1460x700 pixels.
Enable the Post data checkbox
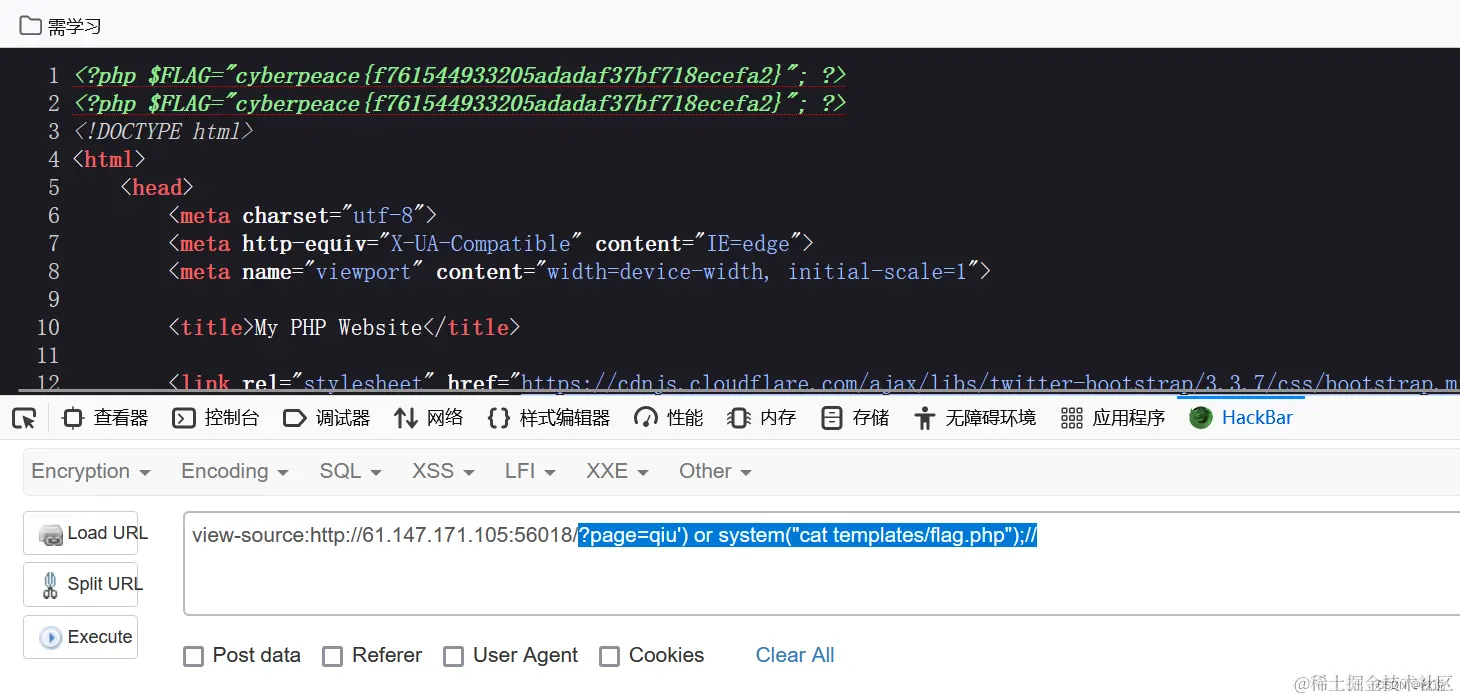(193, 657)
